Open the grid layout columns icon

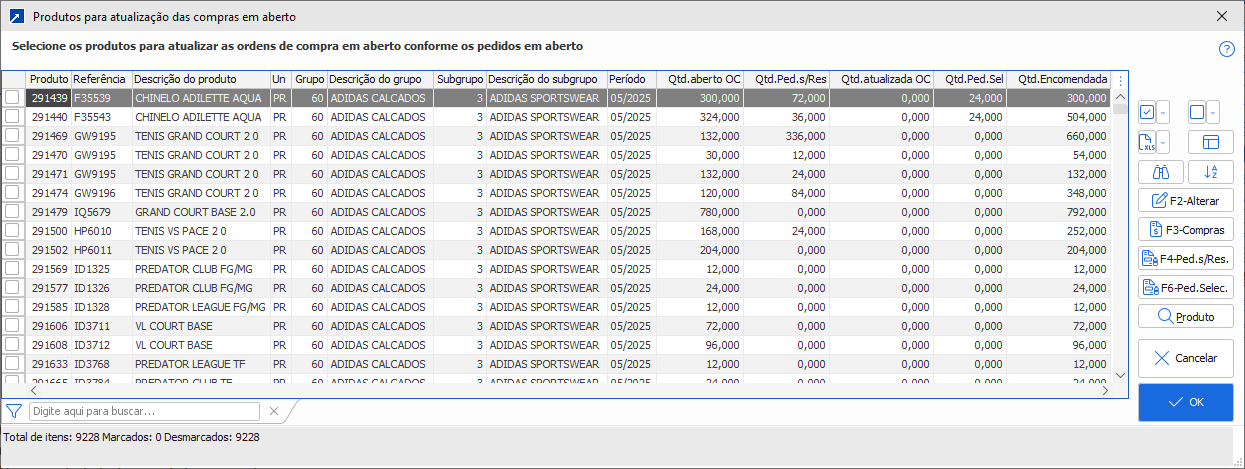click(x=1211, y=142)
